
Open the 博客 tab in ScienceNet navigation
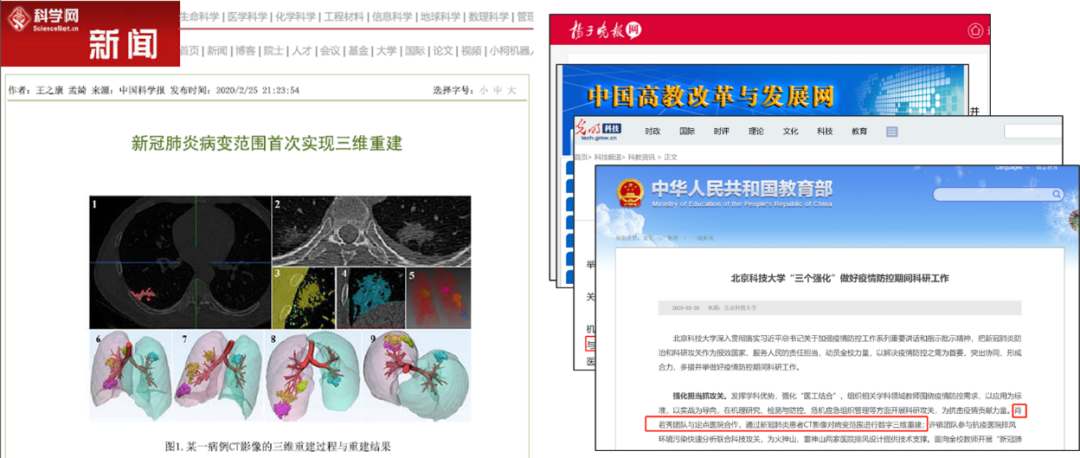pos(245,51)
